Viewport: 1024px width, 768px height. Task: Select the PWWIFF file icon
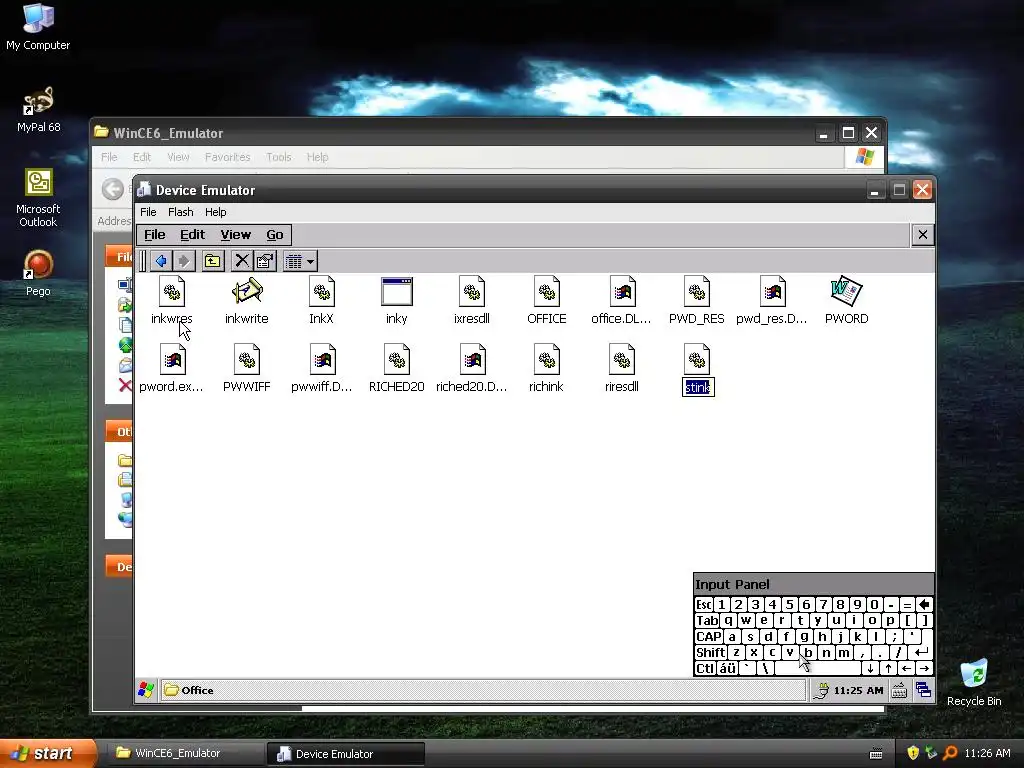coord(247,360)
